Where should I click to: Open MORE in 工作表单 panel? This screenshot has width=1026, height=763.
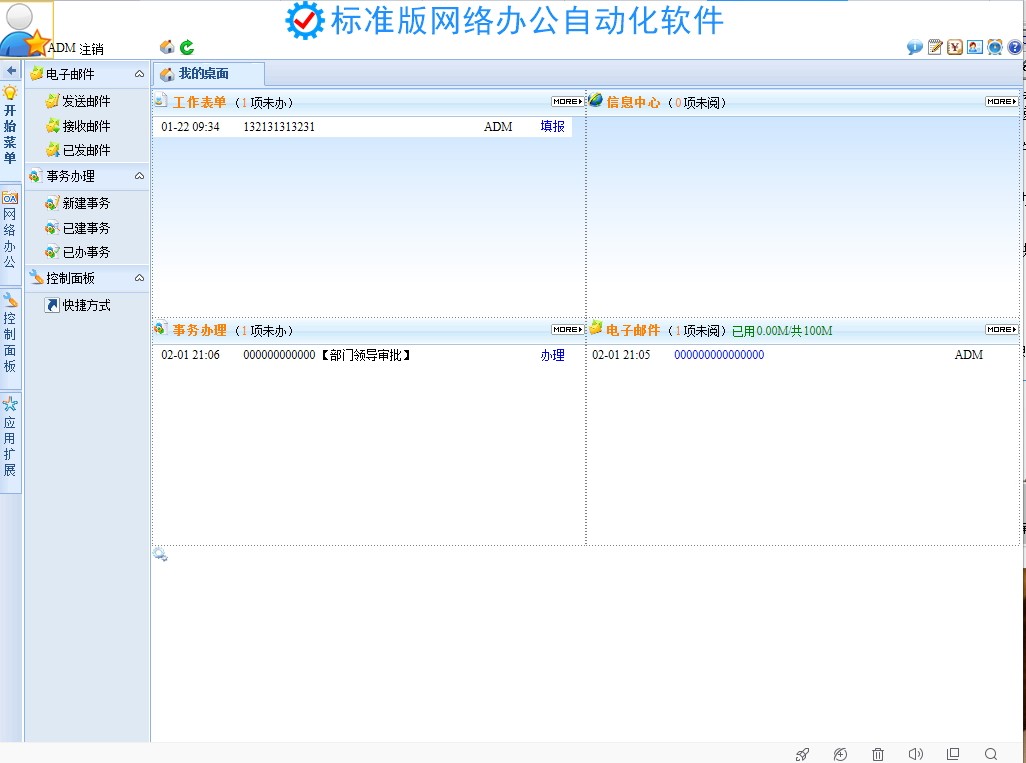[567, 101]
